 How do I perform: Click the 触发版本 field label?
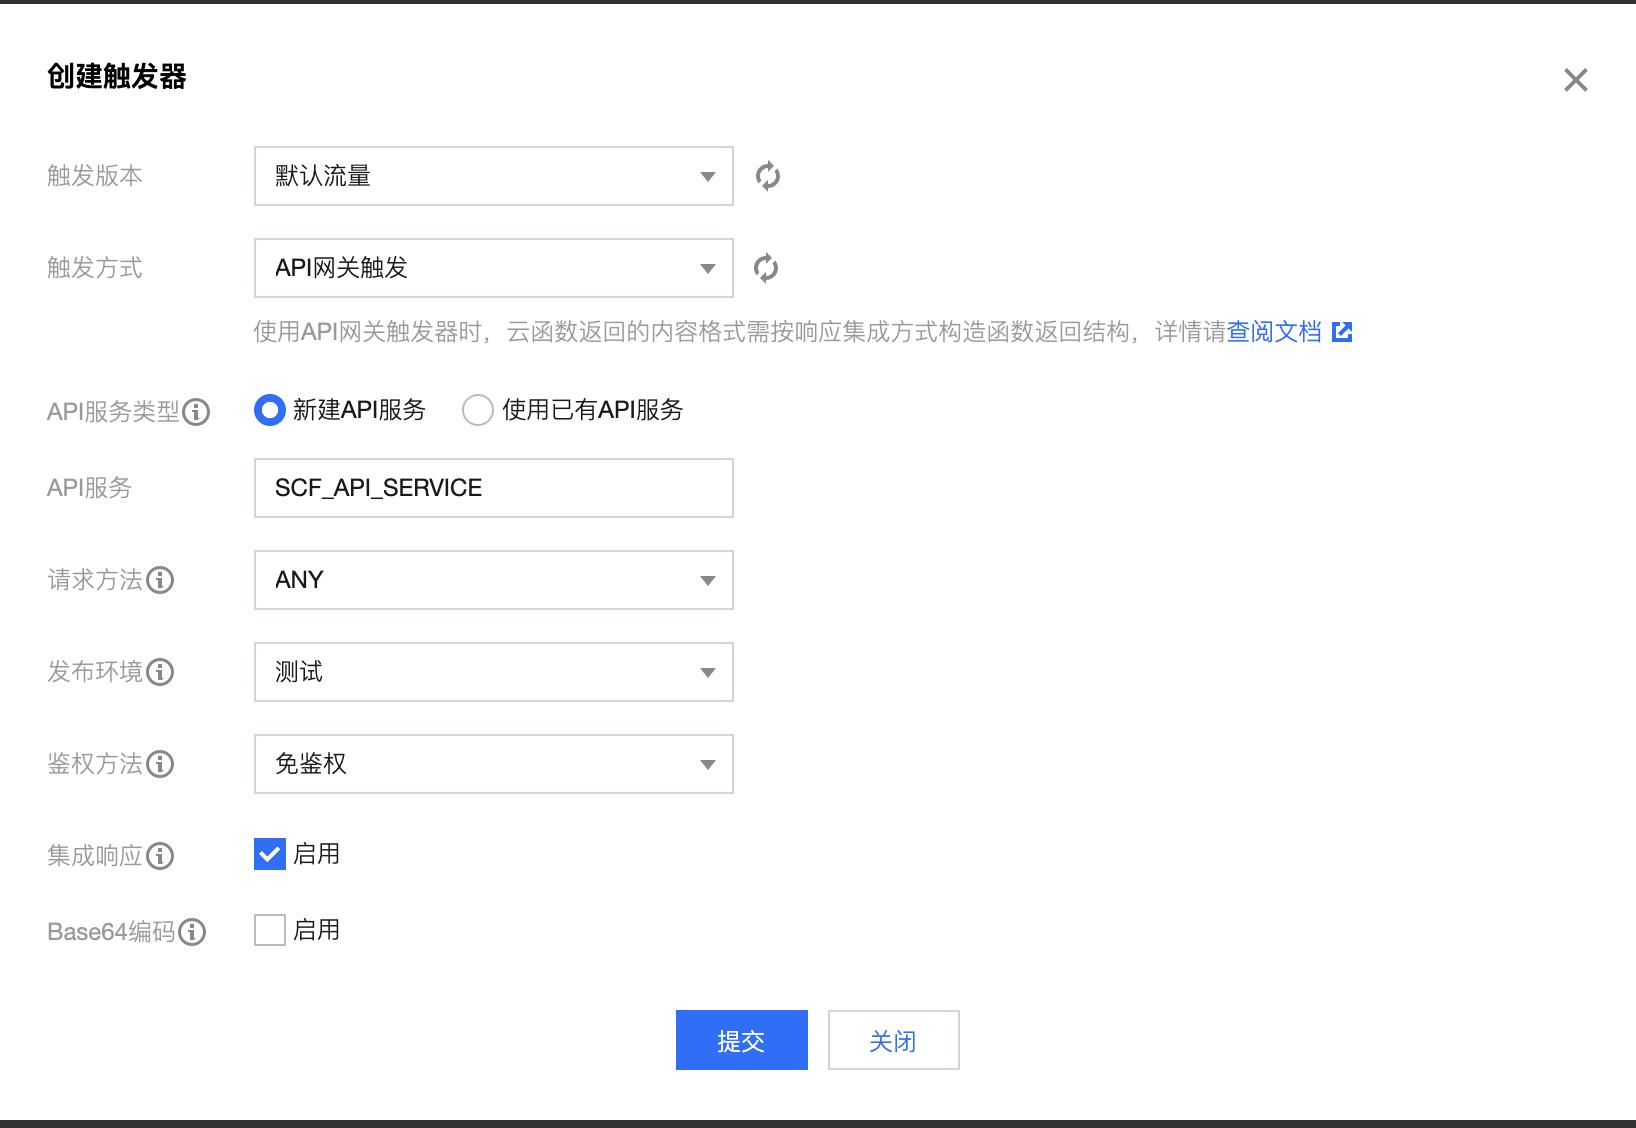95,176
